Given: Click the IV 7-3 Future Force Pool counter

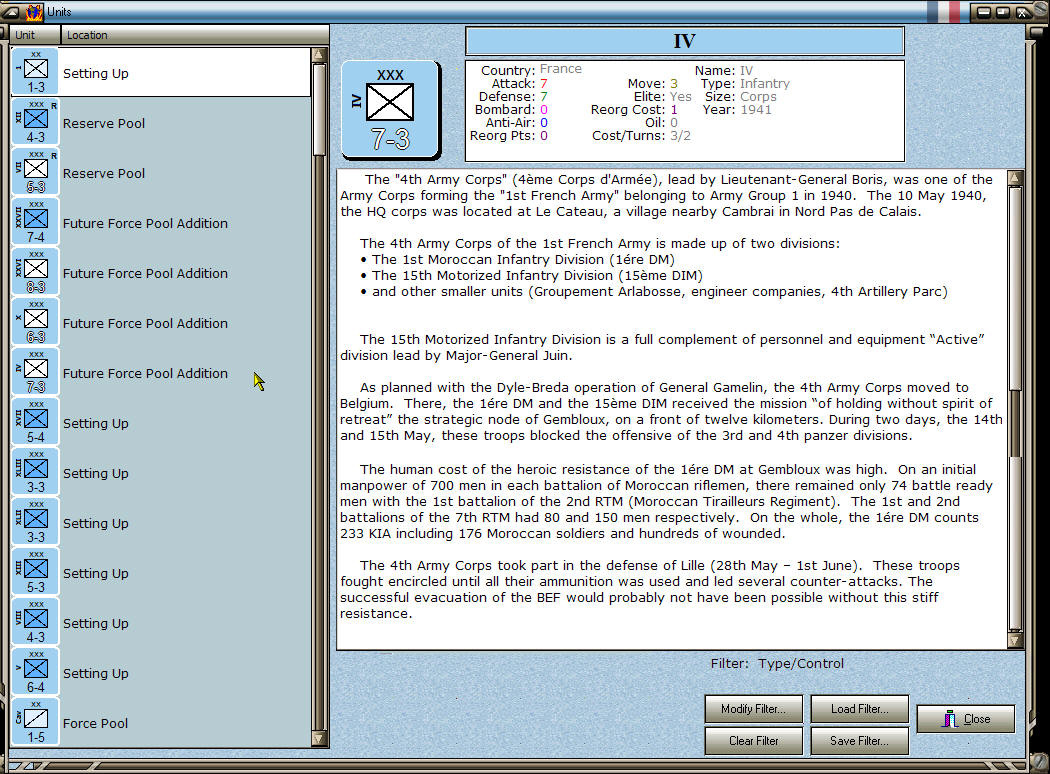Looking at the screenshot, I should 34,373.
